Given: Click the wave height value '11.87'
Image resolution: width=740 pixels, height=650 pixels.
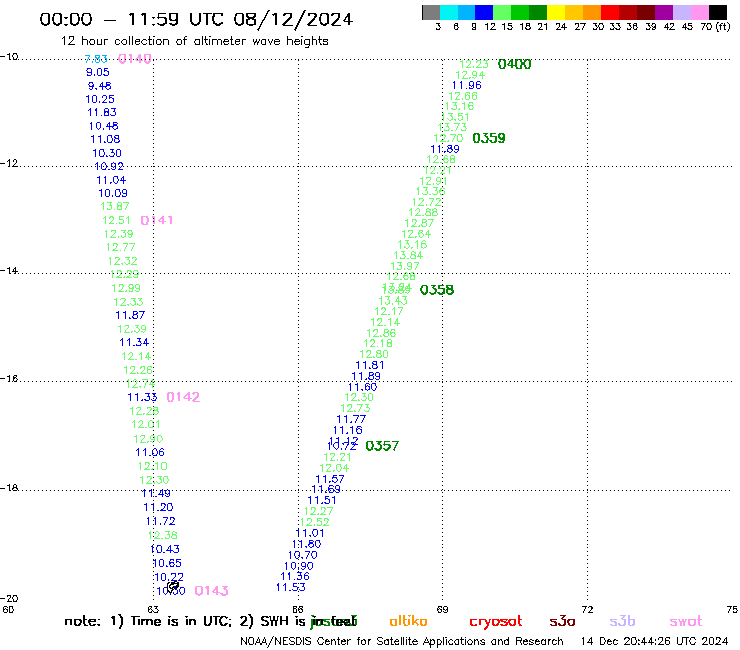Looking at the screenshot, I should [130, 315].
